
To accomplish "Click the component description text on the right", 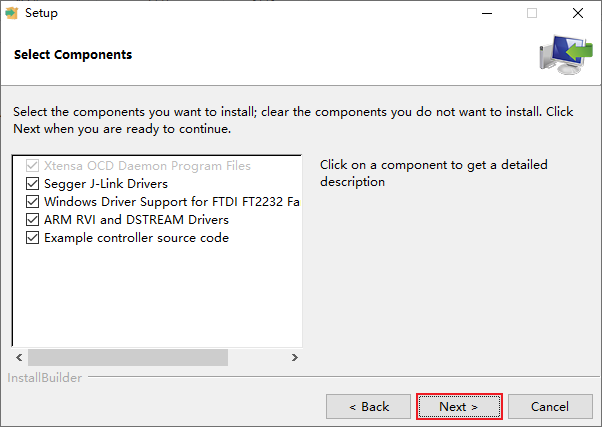I will pyautogui.click(x=434, y=173).
